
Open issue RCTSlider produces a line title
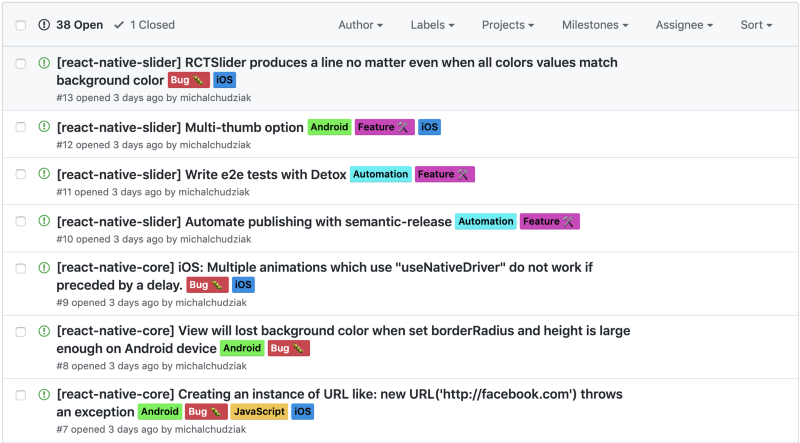pyautogui.click(x=337, y=71)
